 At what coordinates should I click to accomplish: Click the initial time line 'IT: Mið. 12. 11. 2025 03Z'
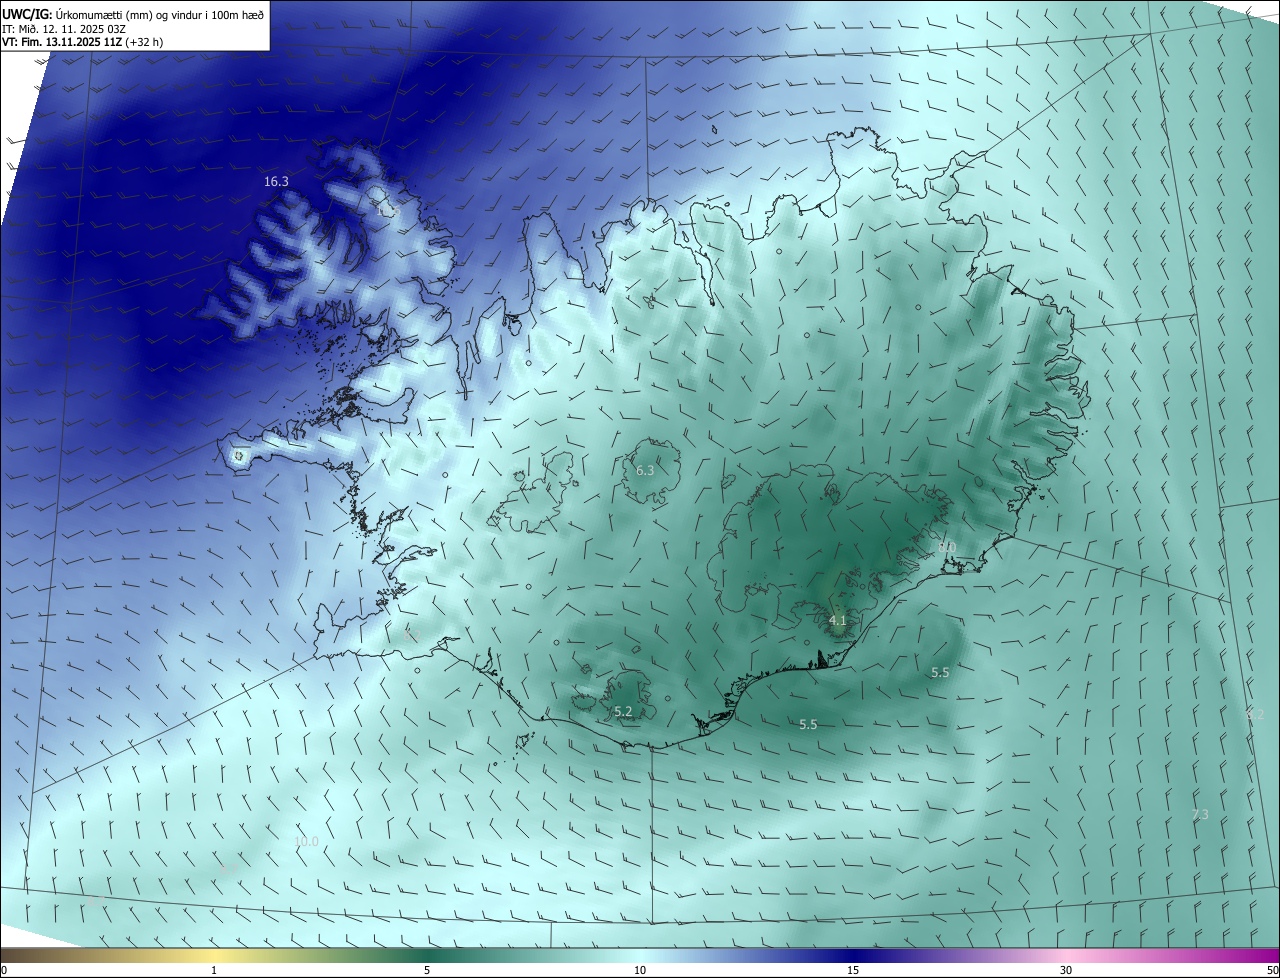64,29
